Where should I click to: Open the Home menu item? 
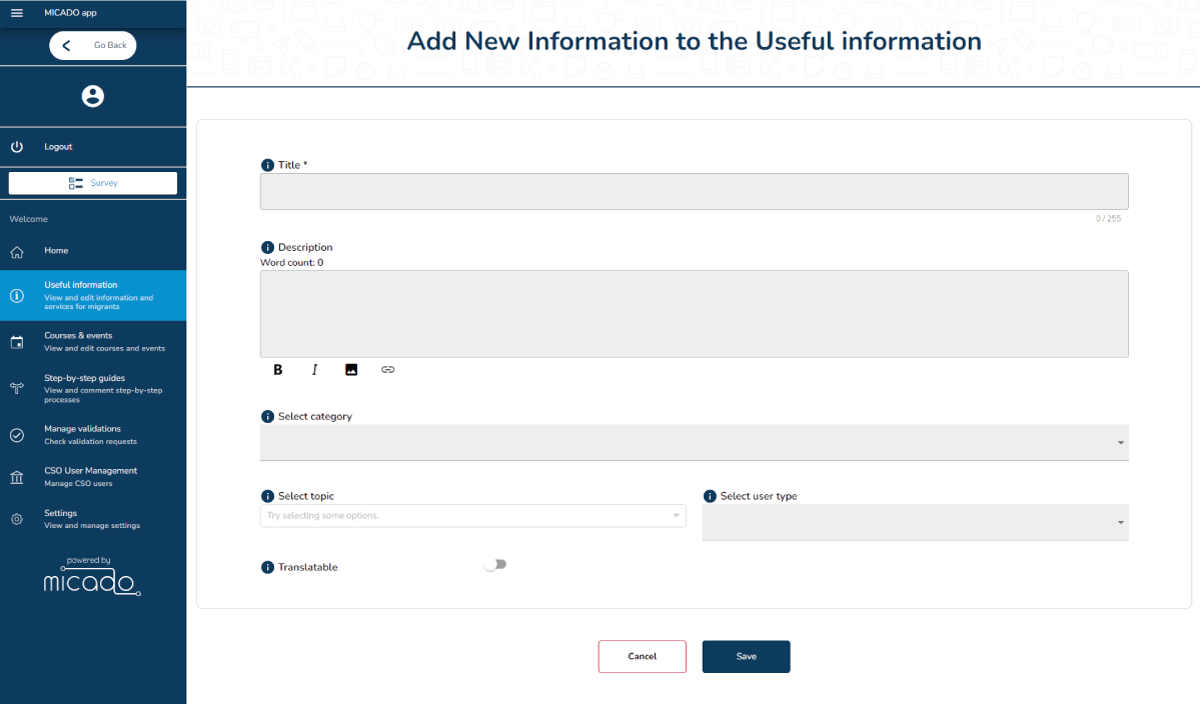pos(93,251)
